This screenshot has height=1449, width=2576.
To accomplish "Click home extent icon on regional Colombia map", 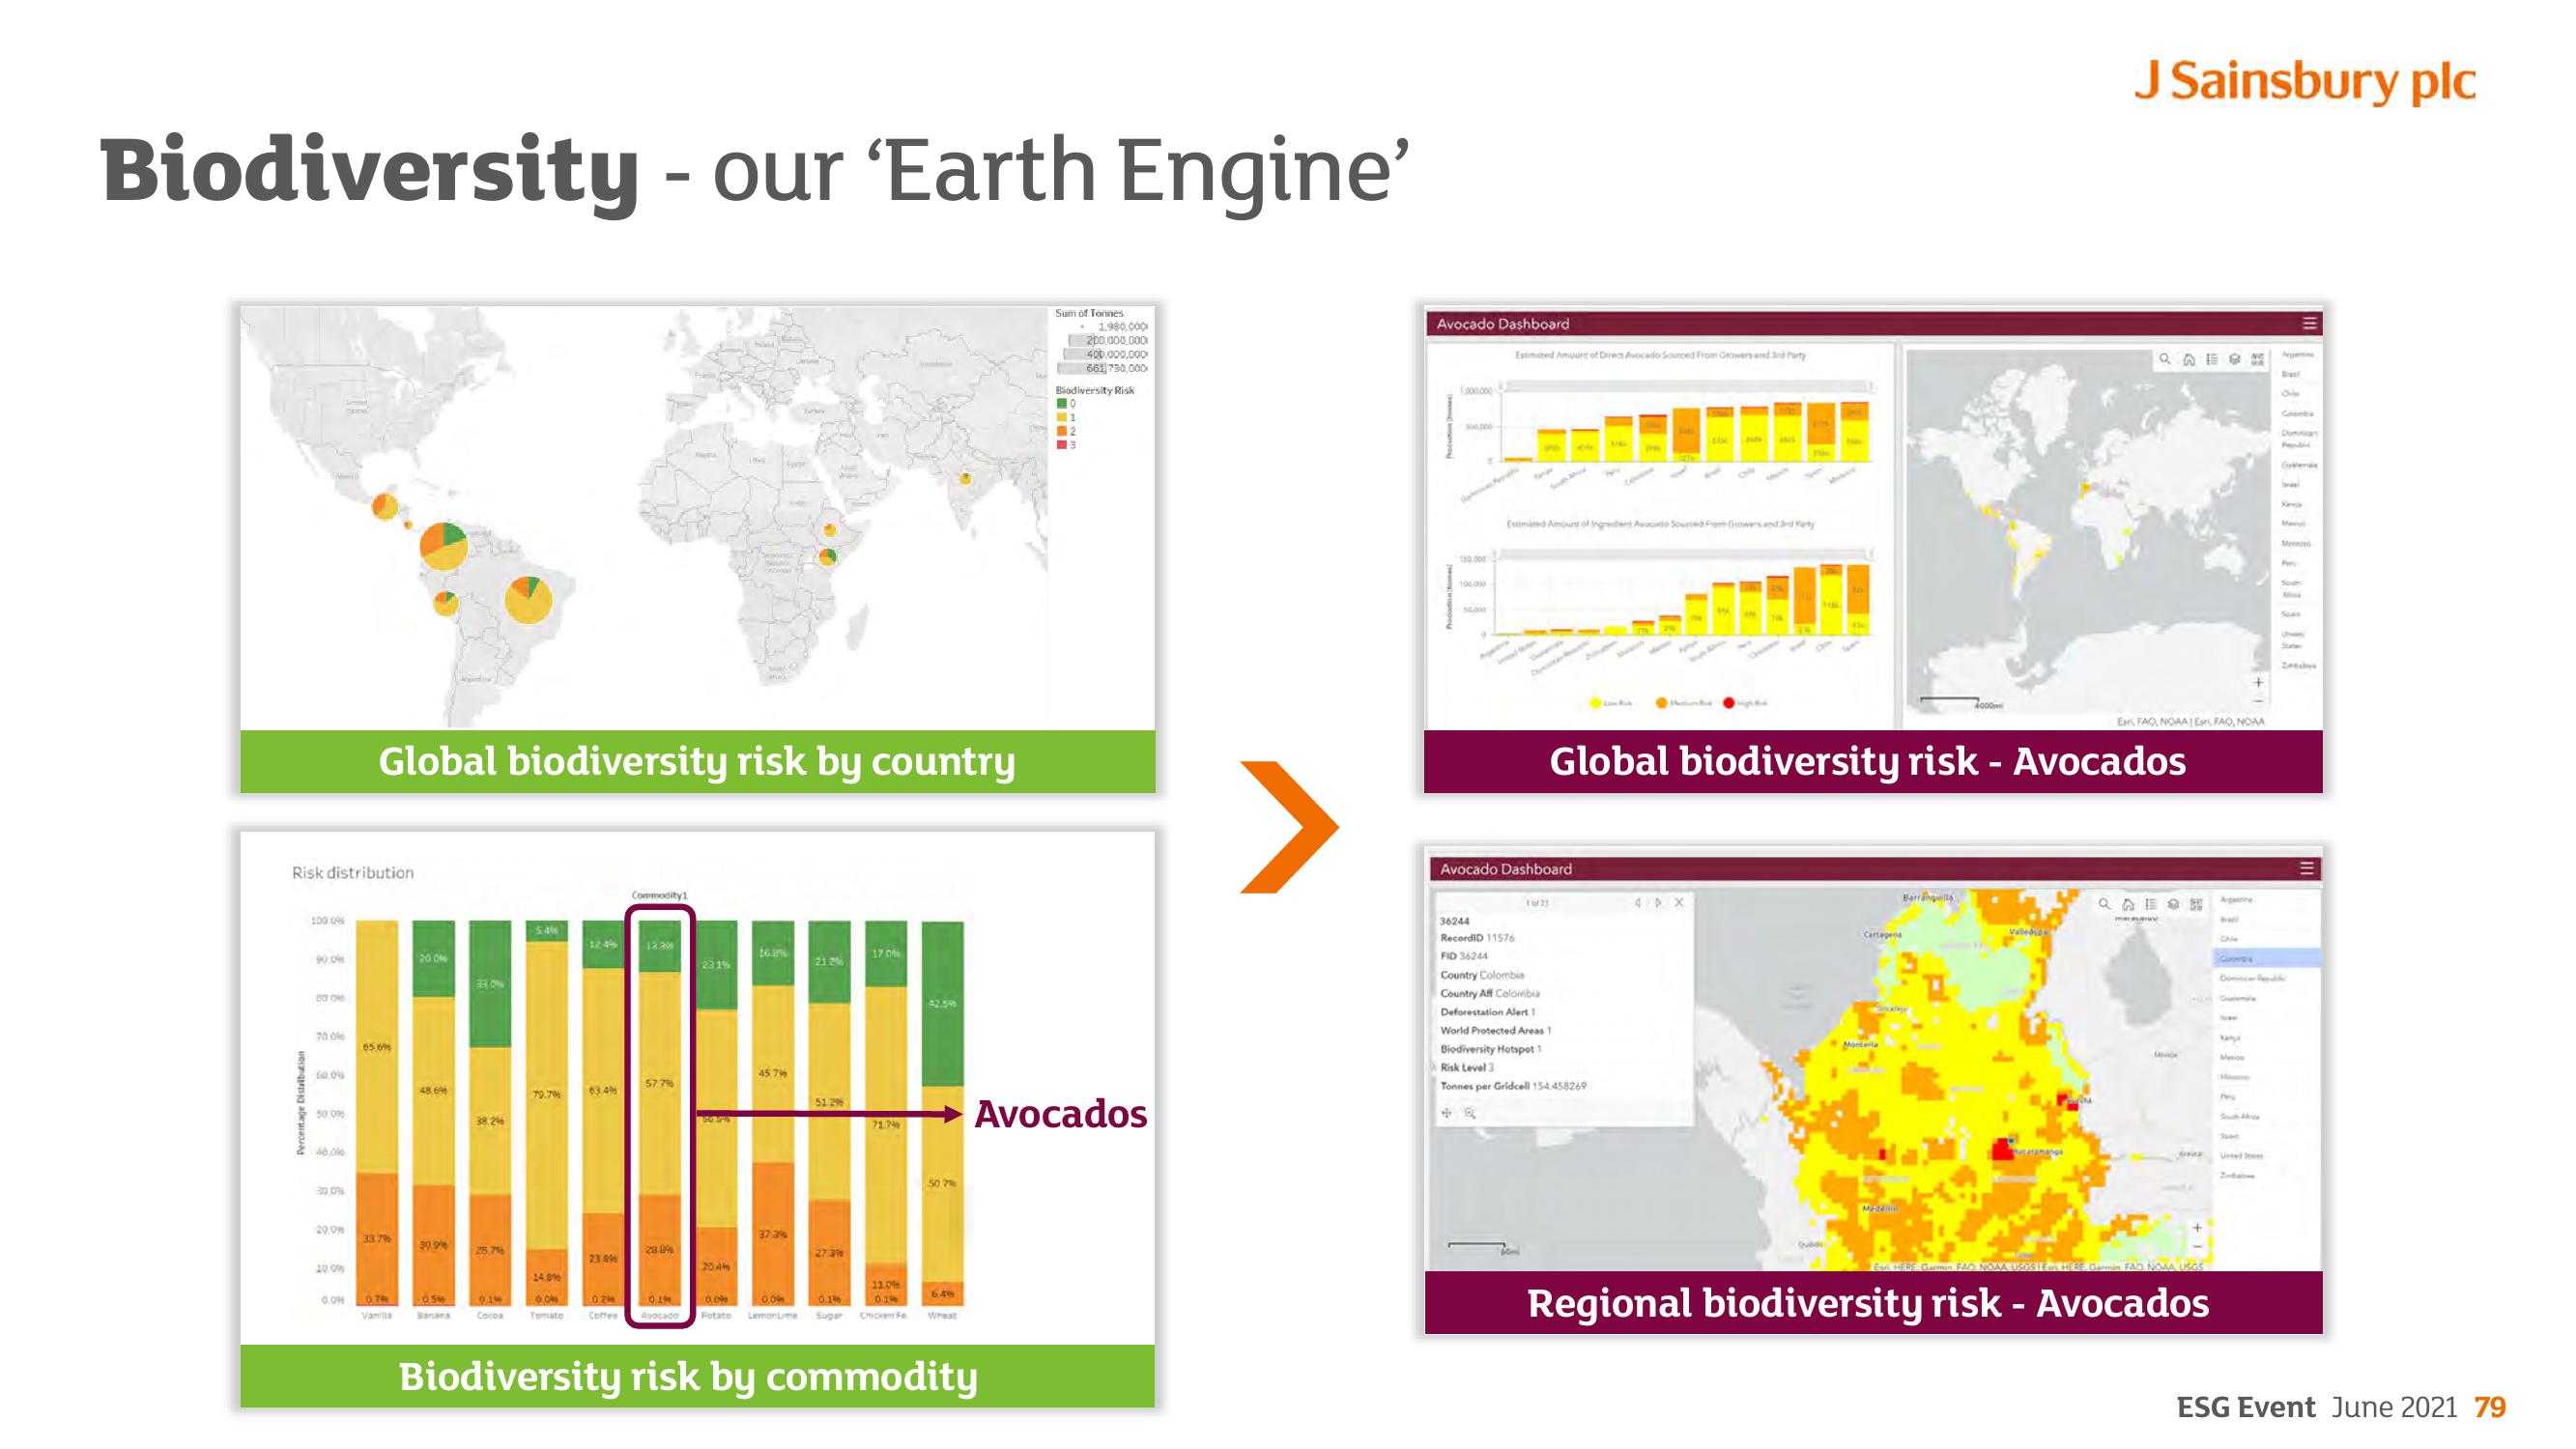I will 2128,904.
